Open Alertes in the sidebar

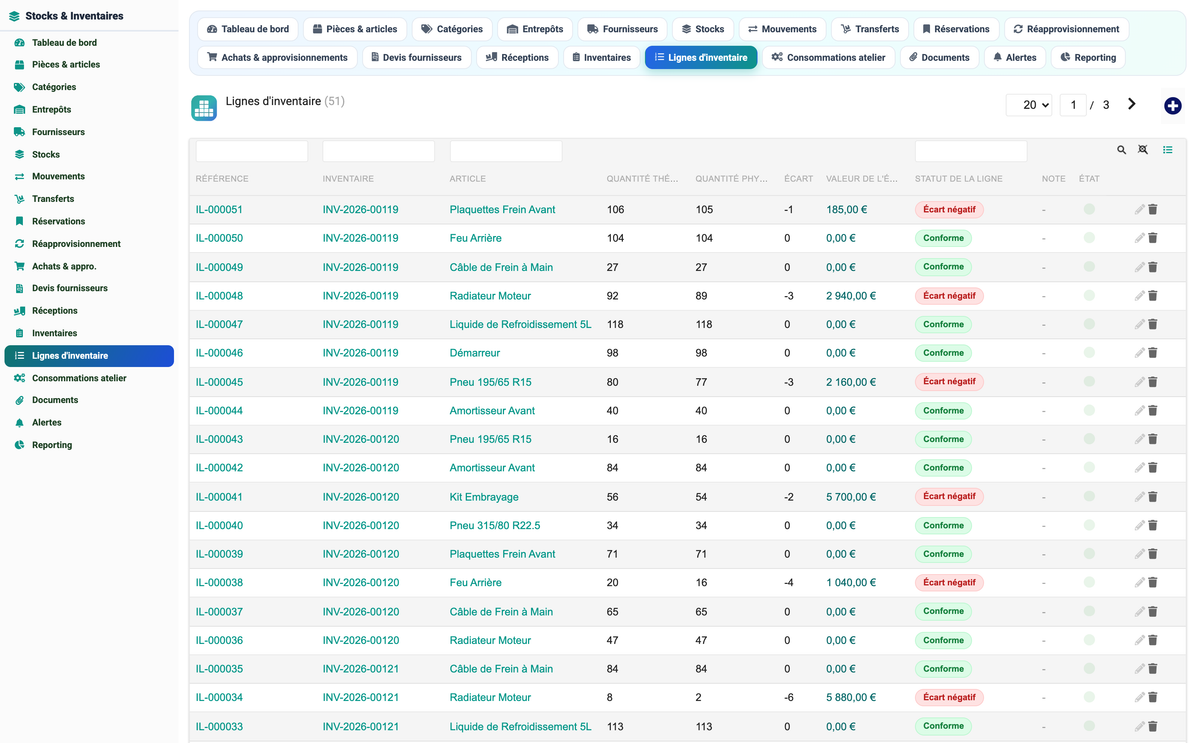[46, 423]
